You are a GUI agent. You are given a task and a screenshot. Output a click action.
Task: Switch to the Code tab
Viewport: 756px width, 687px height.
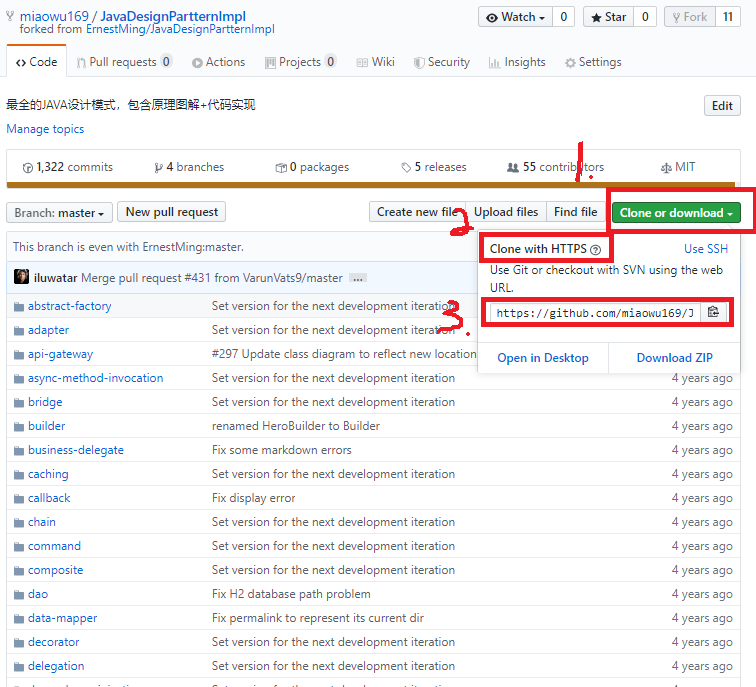pos(37,62)
